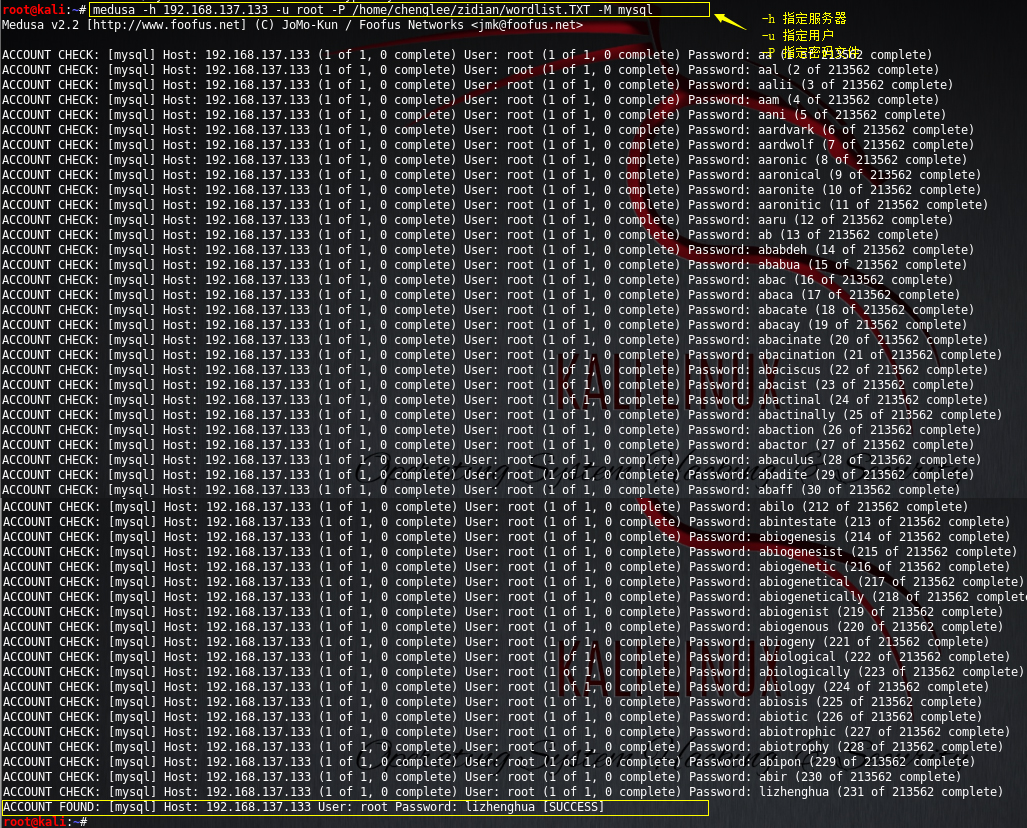
Task: Click the password 'aal' check line
Action: click(470, 69)
